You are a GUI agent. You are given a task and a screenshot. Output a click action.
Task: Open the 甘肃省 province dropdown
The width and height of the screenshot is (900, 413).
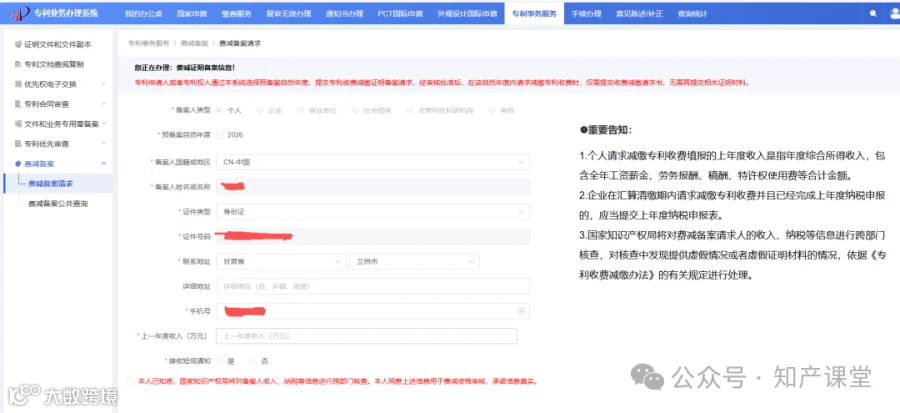(281, 261)
